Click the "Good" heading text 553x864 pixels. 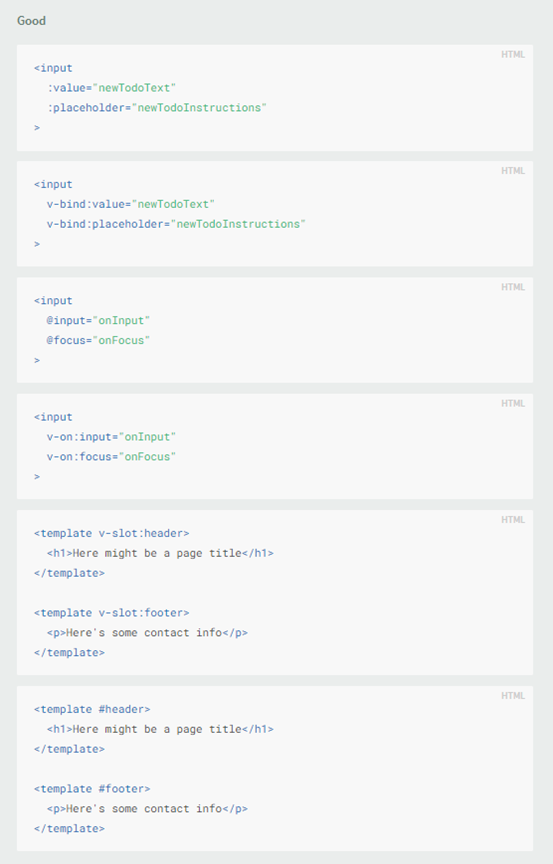click(31, 21)
